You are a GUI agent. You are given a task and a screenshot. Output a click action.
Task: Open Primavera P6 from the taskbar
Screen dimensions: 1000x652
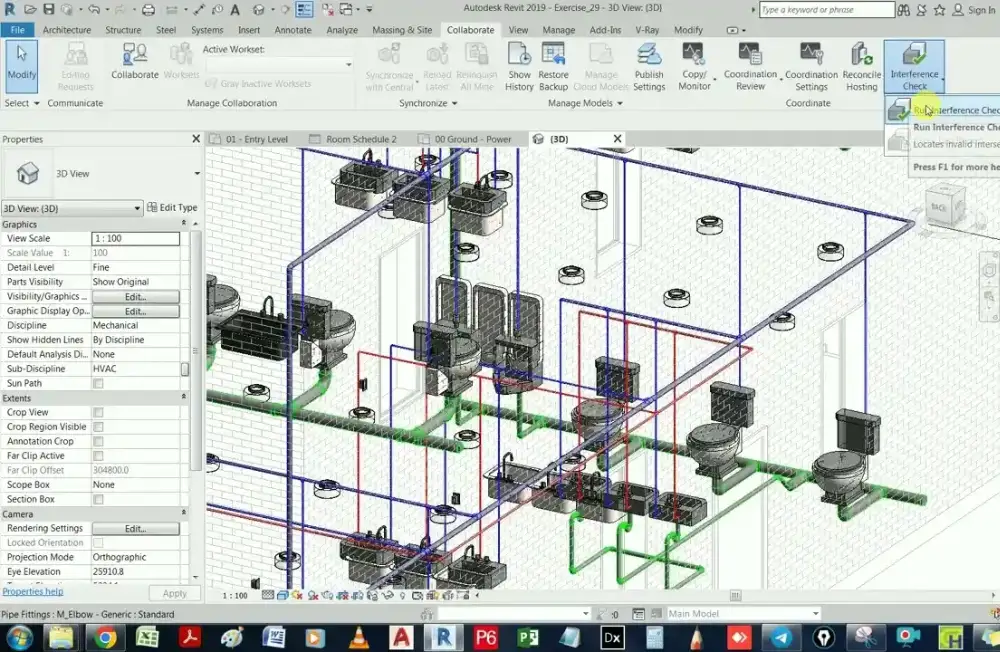pyautogui.click(x=485, y=637)
